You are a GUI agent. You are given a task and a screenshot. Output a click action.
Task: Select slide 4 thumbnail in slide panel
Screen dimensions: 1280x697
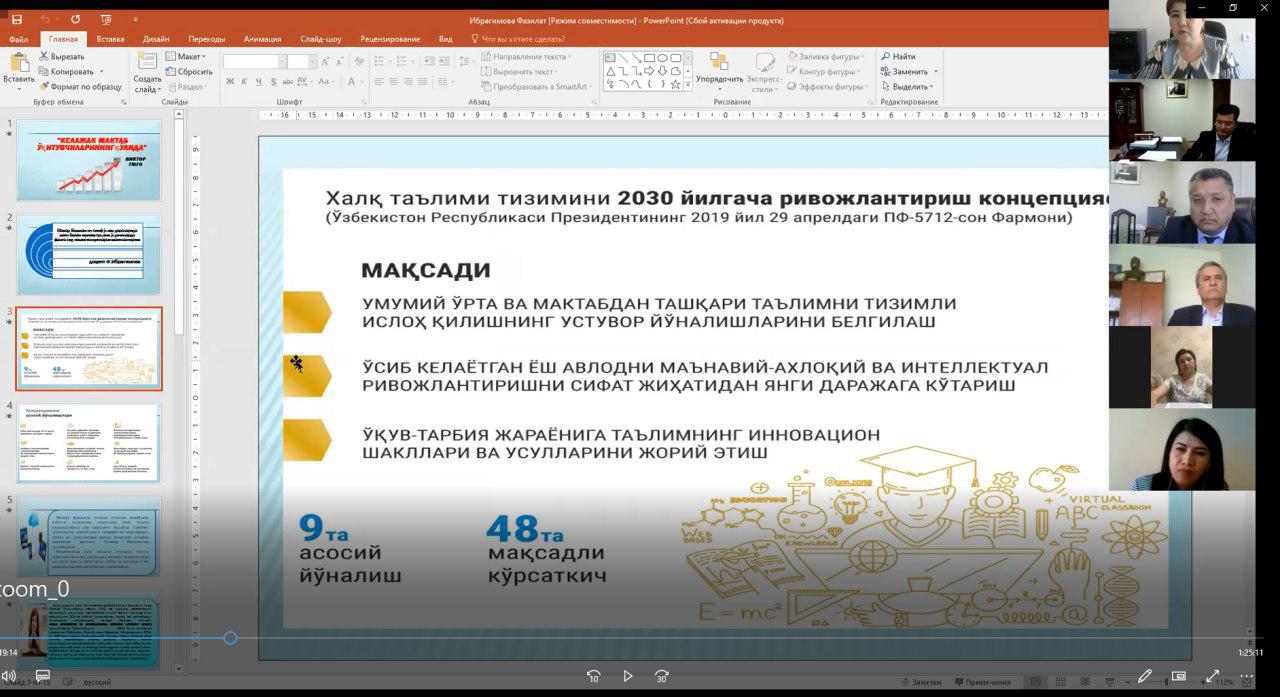(x=89, y=443)
